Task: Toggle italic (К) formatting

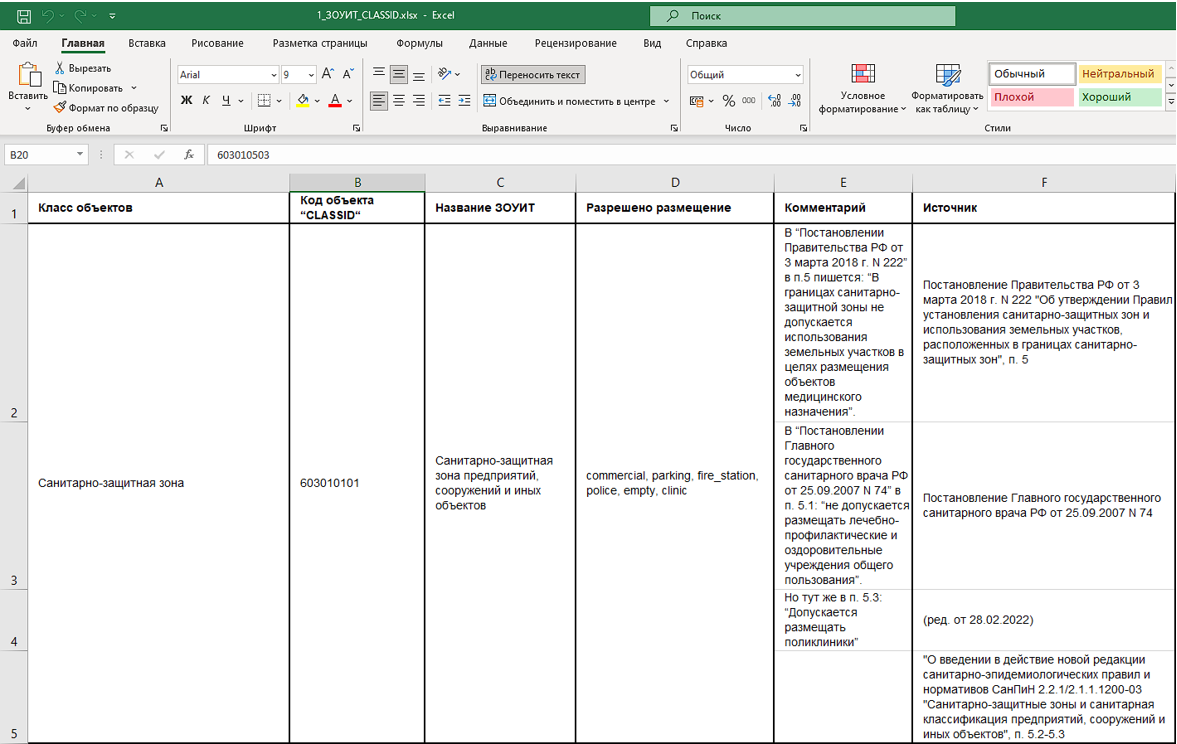Action: pos(206,101)
